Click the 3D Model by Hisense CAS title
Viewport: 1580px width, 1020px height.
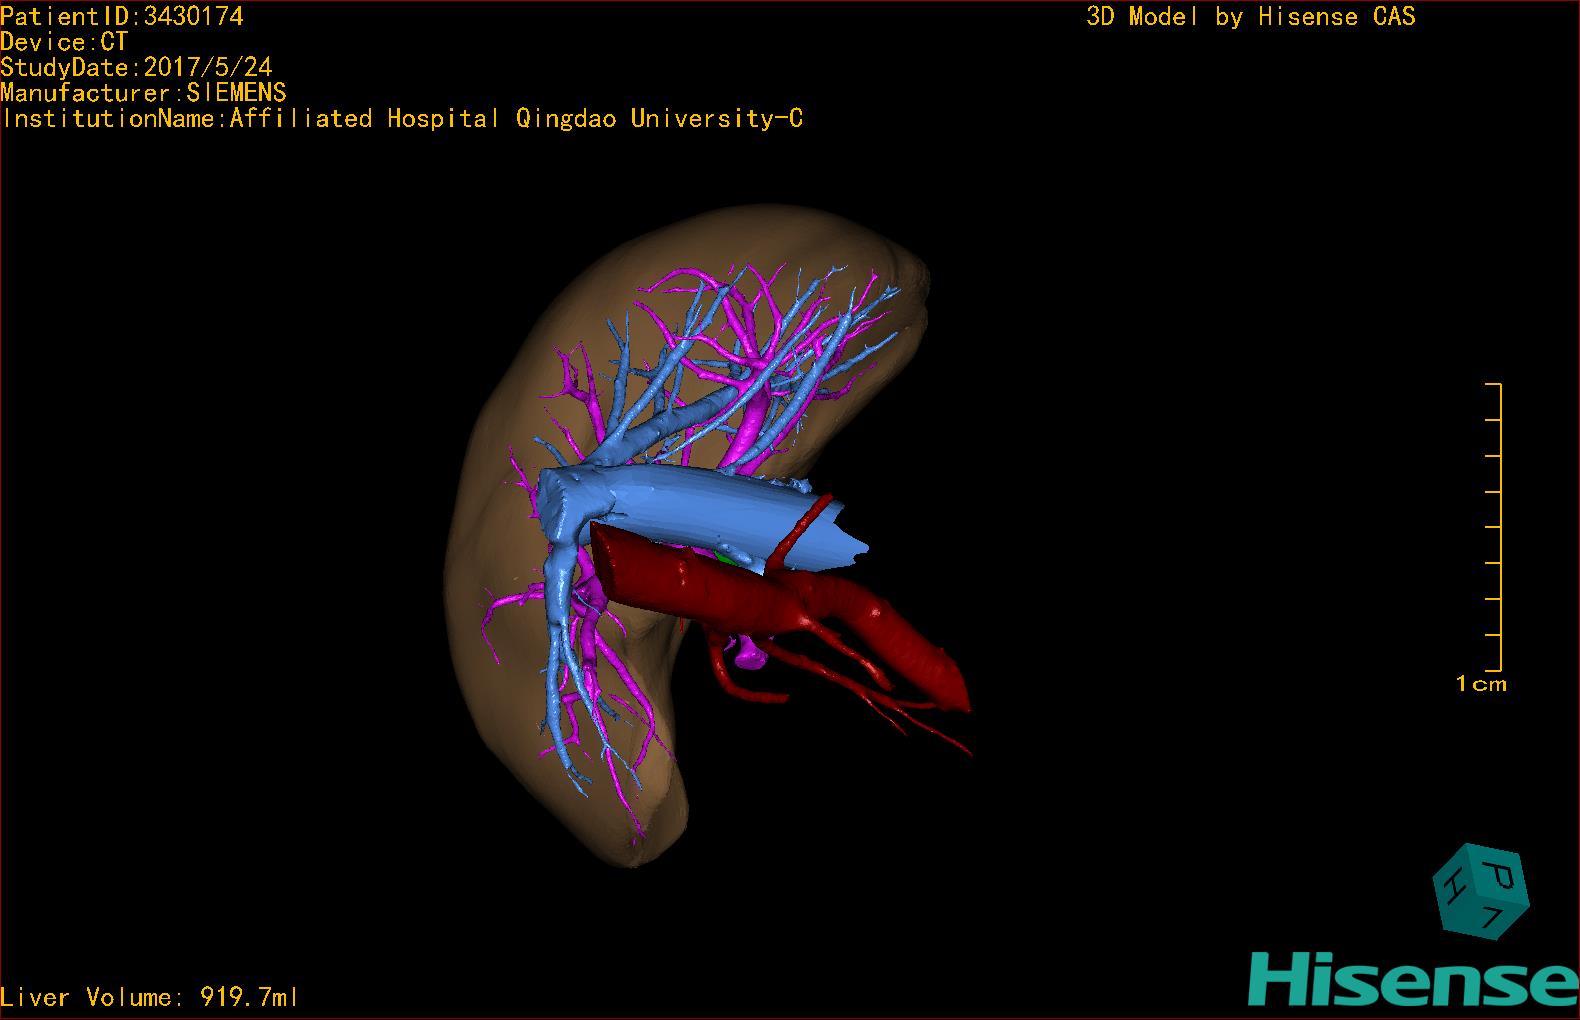[1250, 16]
